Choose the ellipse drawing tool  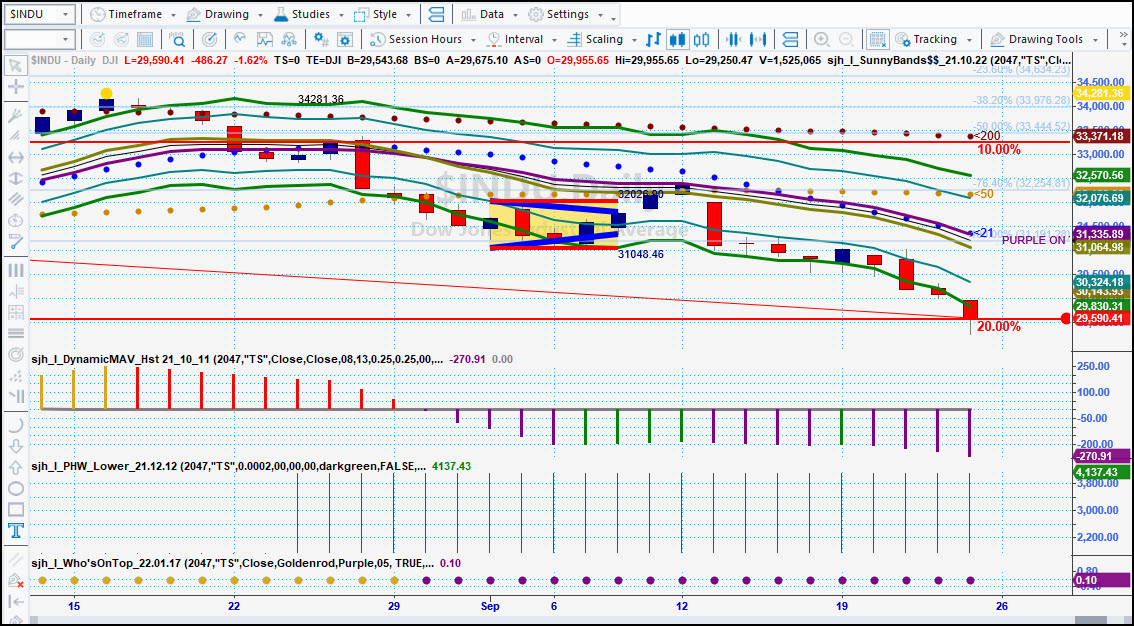(x=15, y=489)
